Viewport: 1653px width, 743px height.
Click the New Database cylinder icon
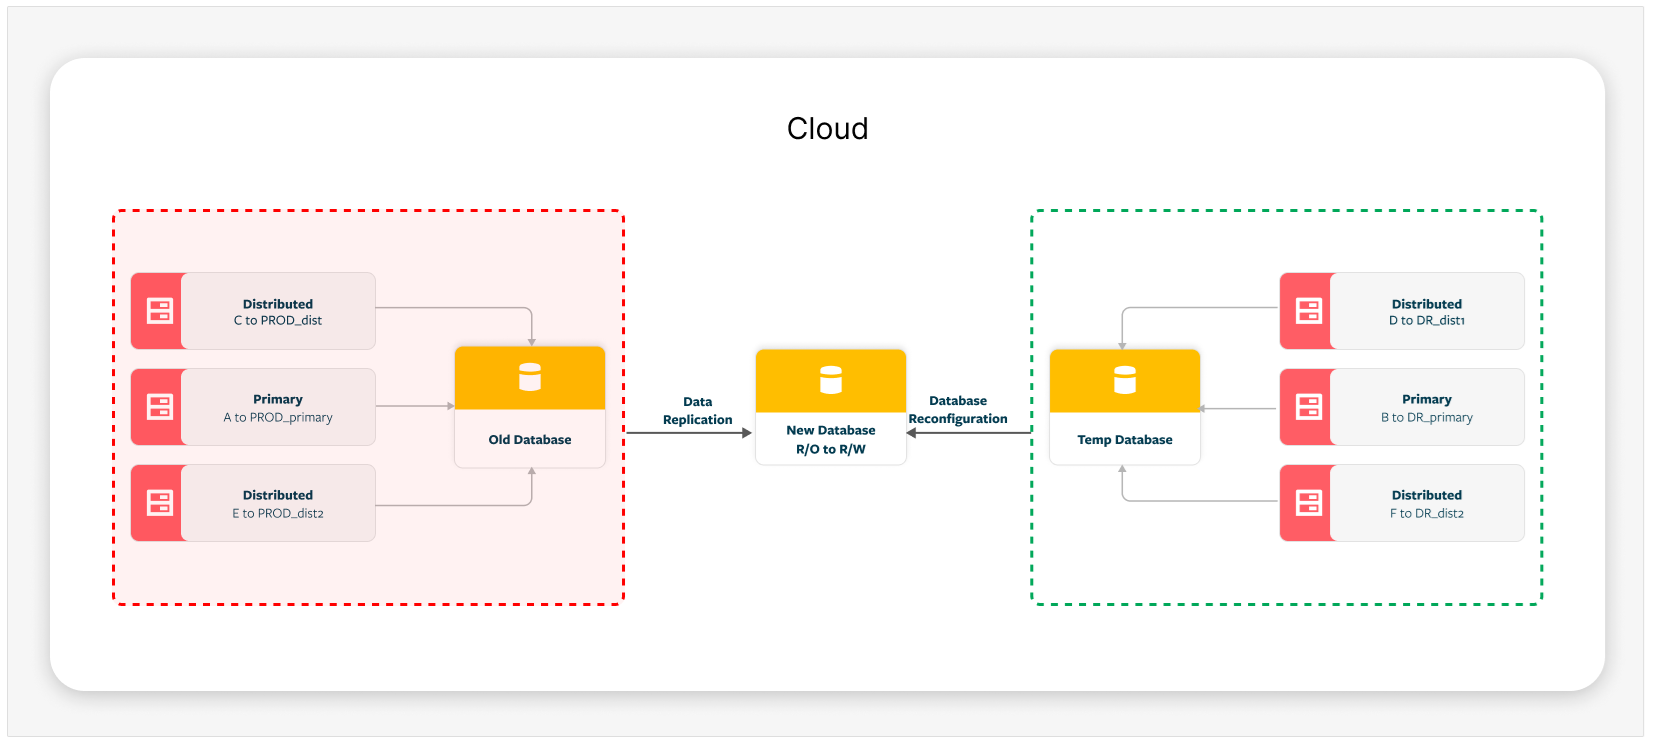(831, 380)
